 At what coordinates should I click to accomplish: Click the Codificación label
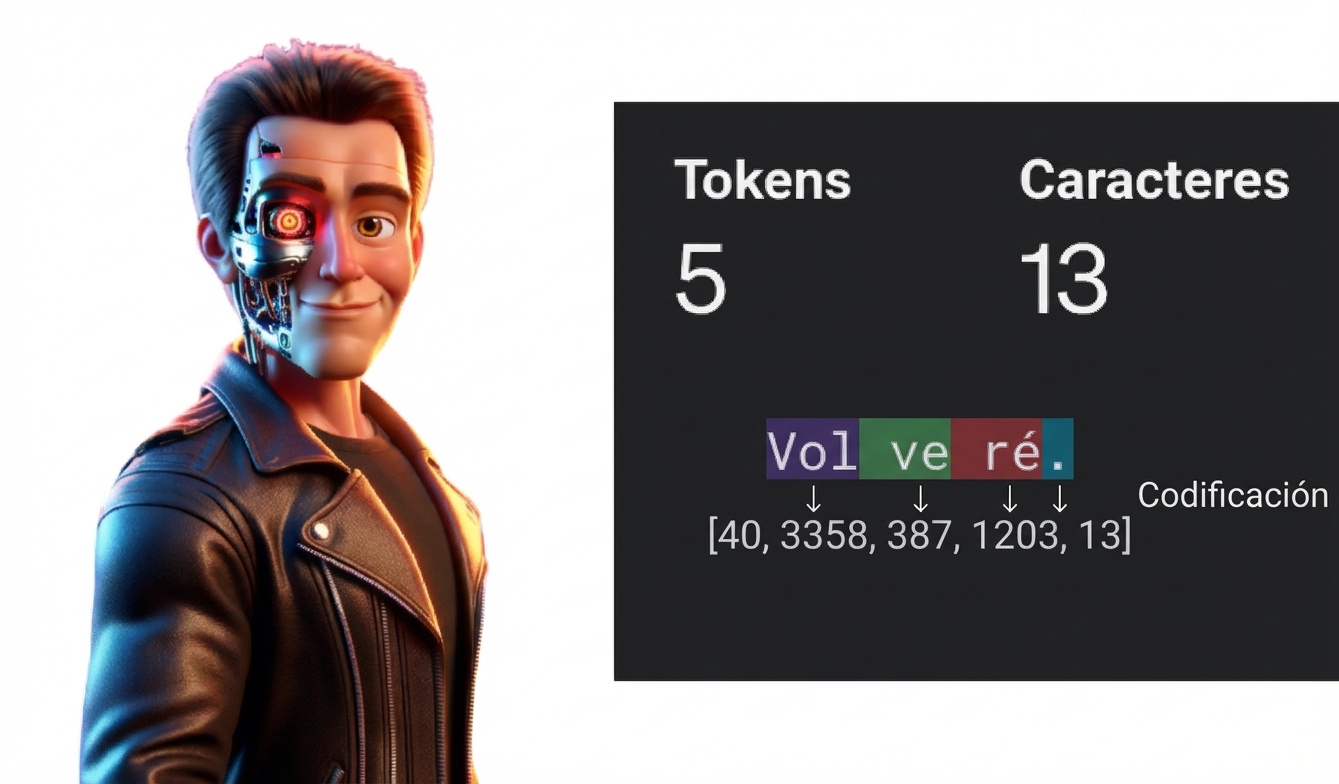[x=1233, y=494]
